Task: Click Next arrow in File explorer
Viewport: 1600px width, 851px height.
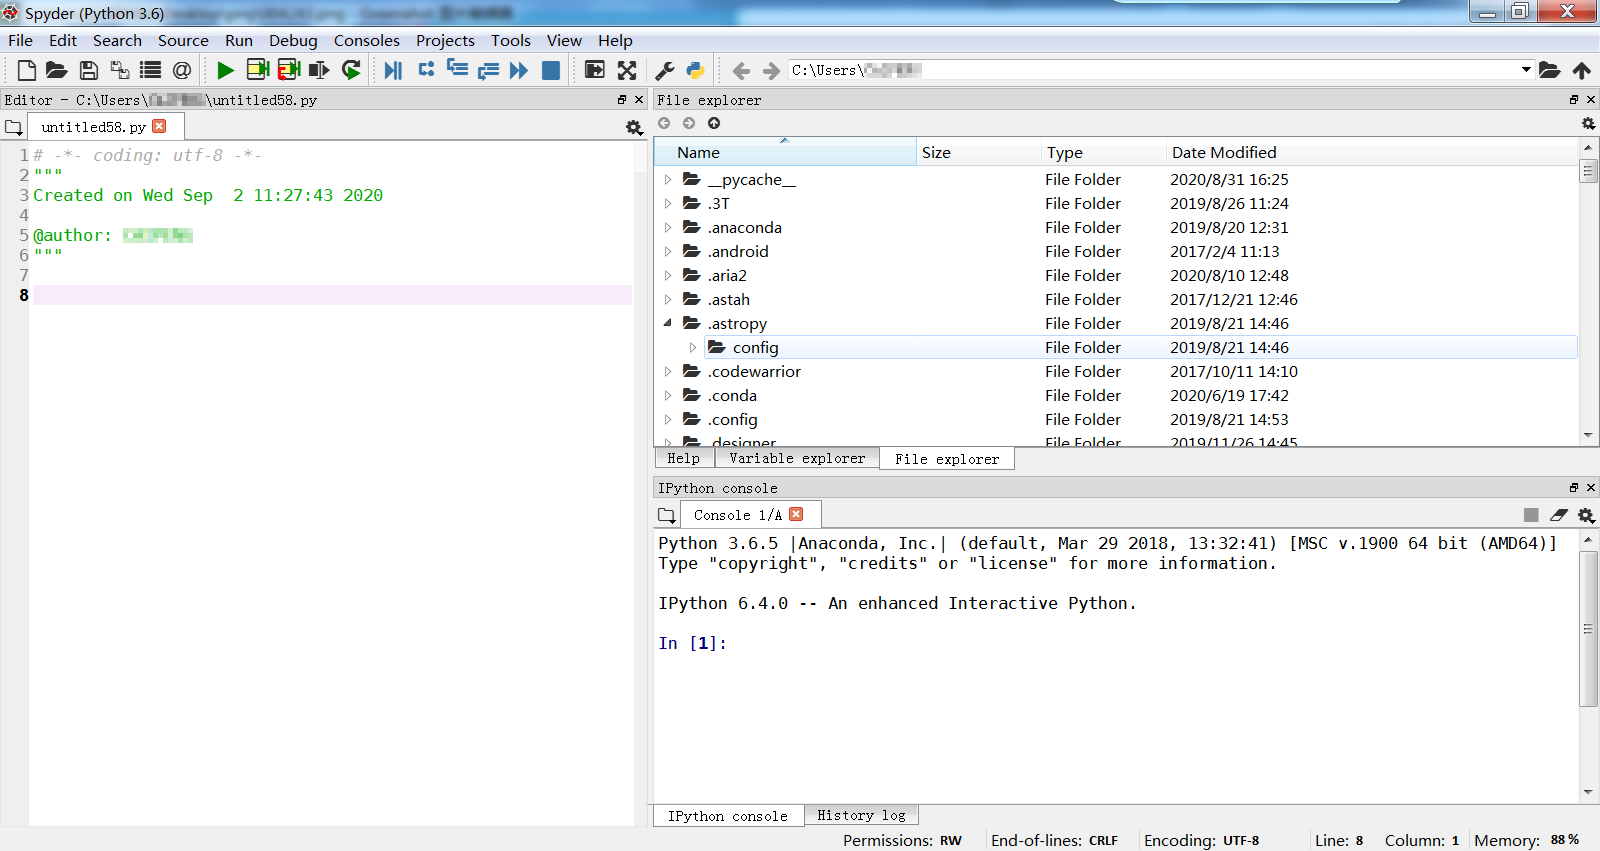Action: click(689, 123)
